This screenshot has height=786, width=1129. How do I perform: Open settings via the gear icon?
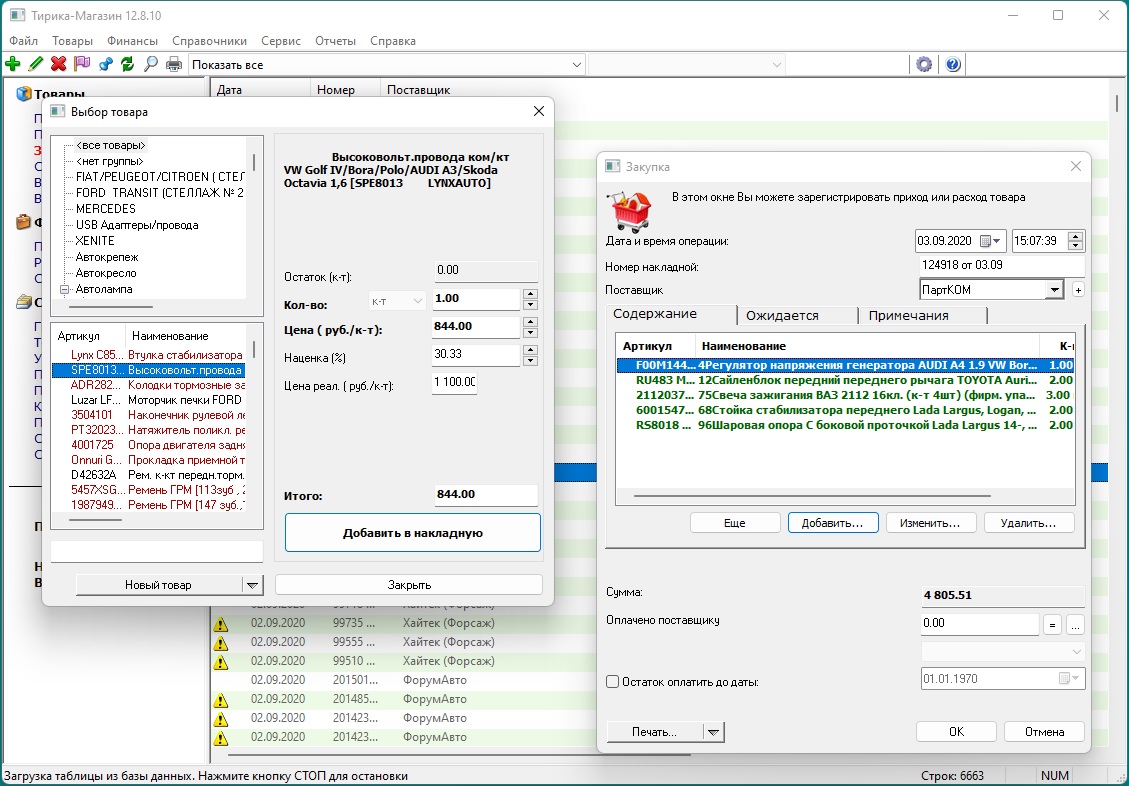coord(924,64)
